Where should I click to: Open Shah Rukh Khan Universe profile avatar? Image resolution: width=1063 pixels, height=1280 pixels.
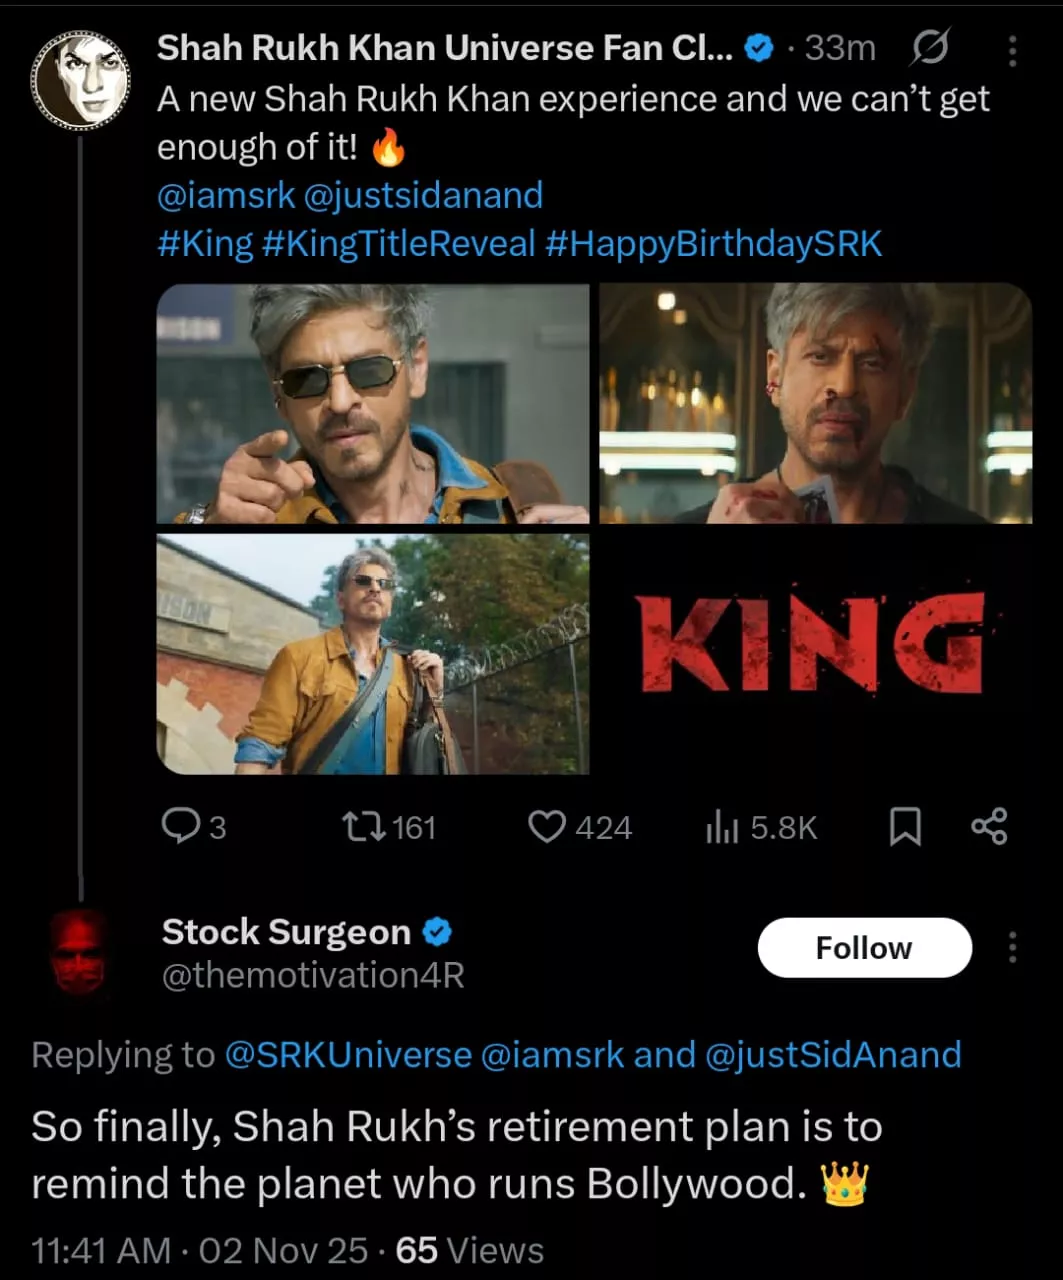click(x=80, y=80)
